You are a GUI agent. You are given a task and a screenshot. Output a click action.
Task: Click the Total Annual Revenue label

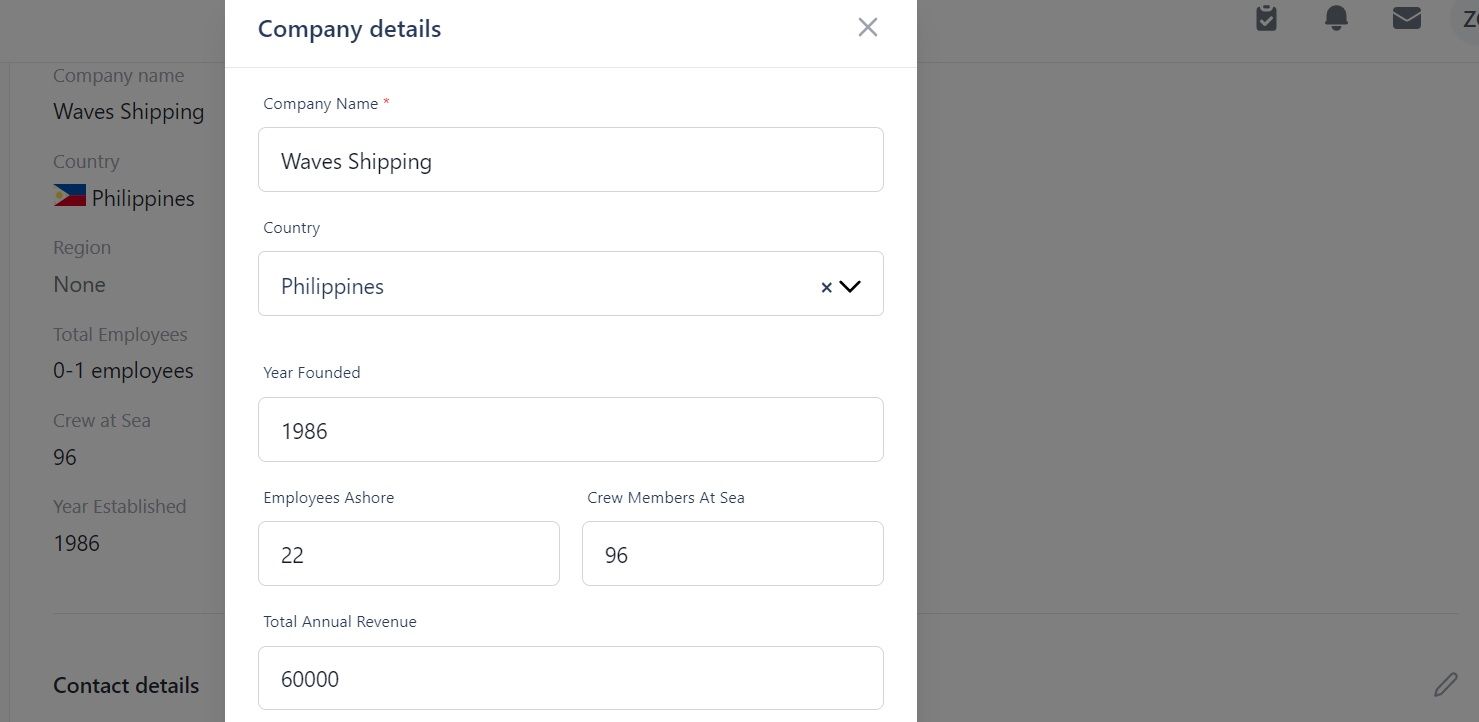pos(340,622)
